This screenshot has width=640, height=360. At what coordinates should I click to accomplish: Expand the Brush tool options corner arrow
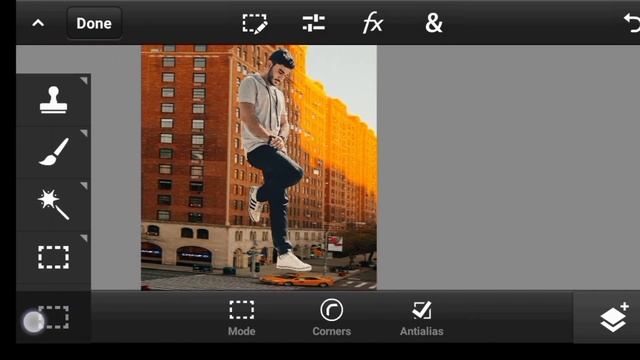(x=84, y=133)
